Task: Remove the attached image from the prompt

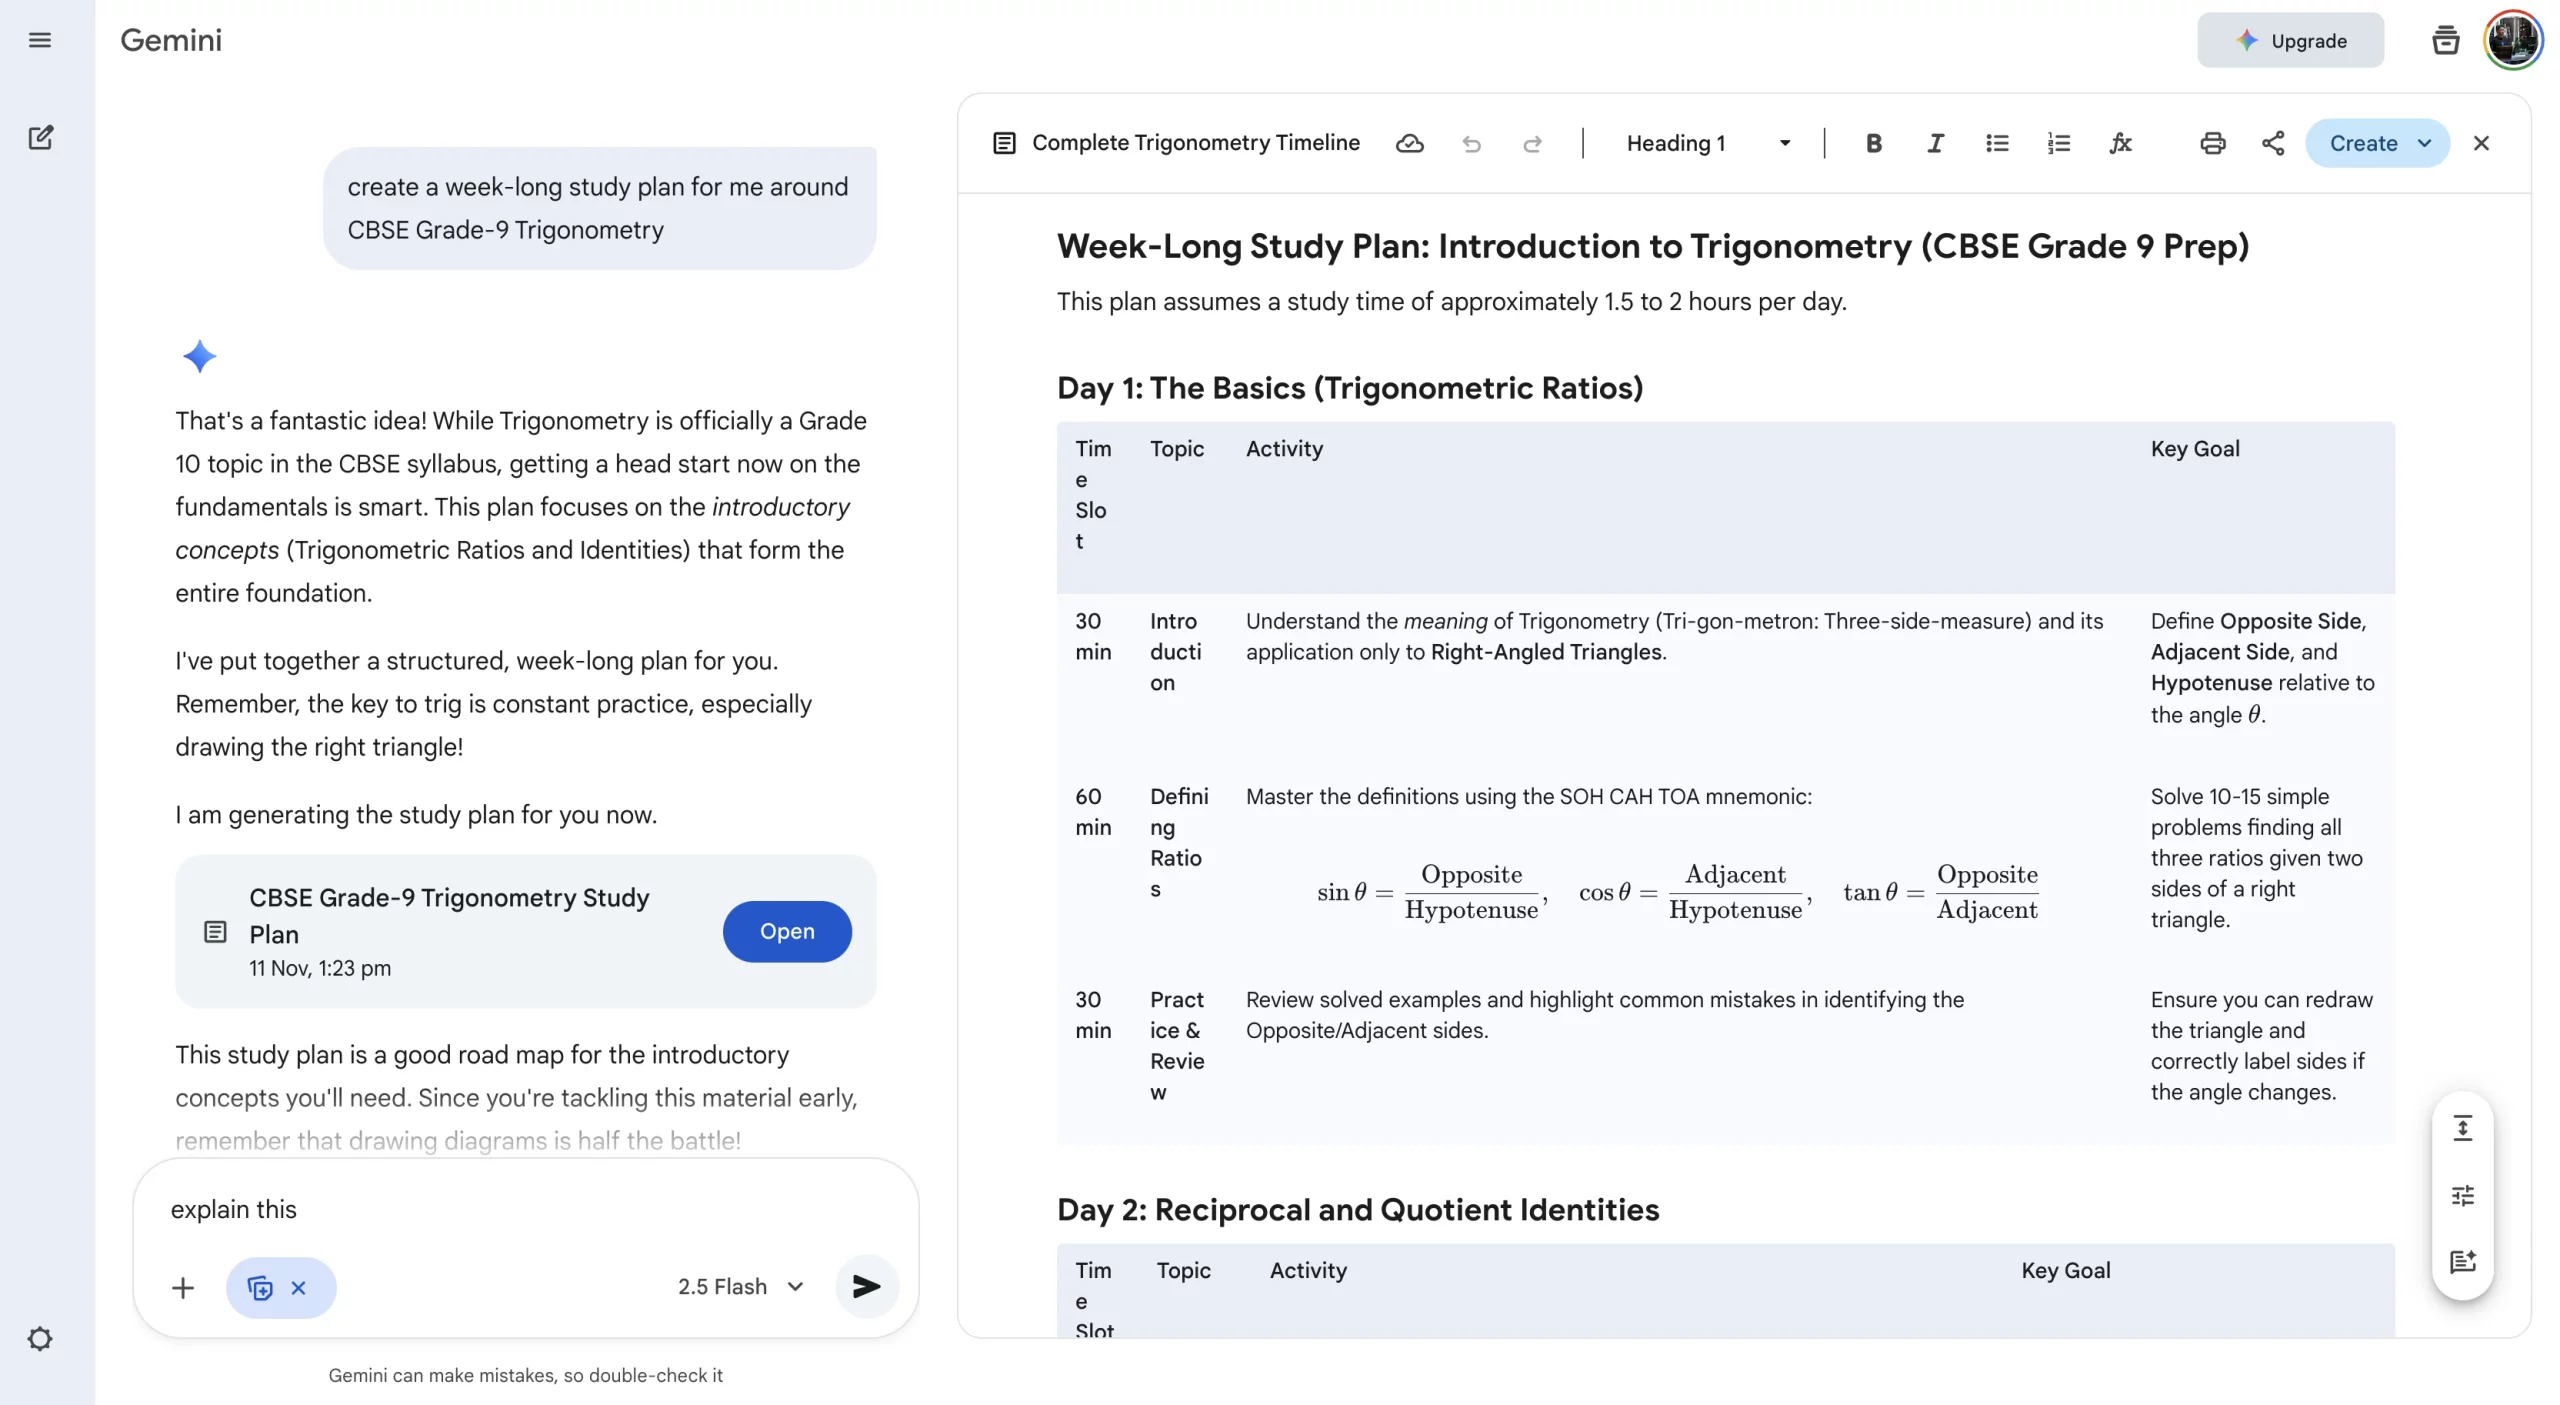Action: coord(300,1287)
